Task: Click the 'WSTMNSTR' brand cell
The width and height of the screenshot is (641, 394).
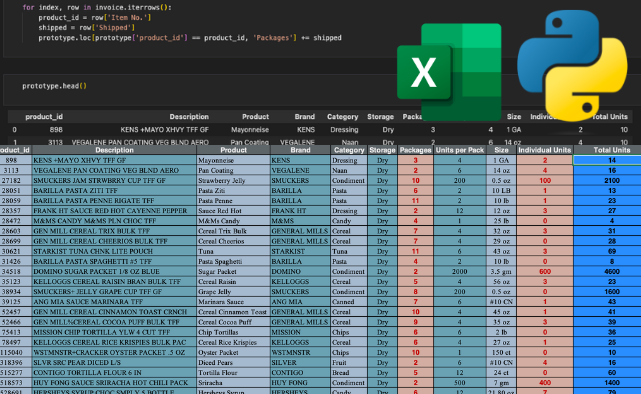Action: pyautogui.click(x=300, y=352)
